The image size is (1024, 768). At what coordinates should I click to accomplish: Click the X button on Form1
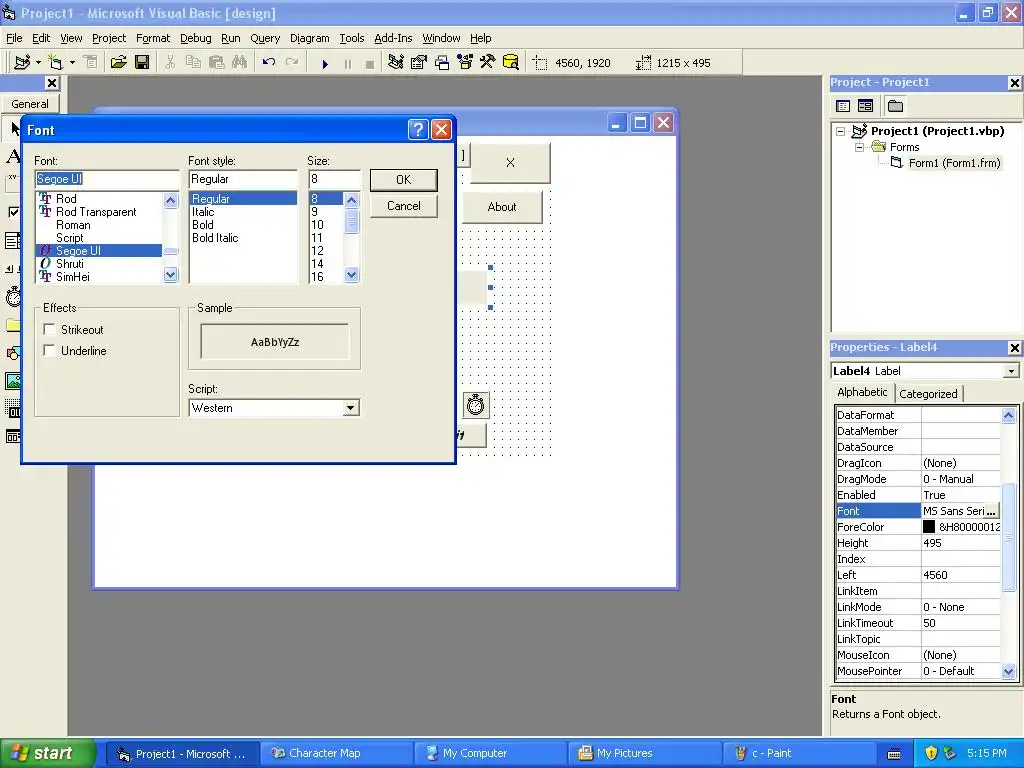click(510, 163)
